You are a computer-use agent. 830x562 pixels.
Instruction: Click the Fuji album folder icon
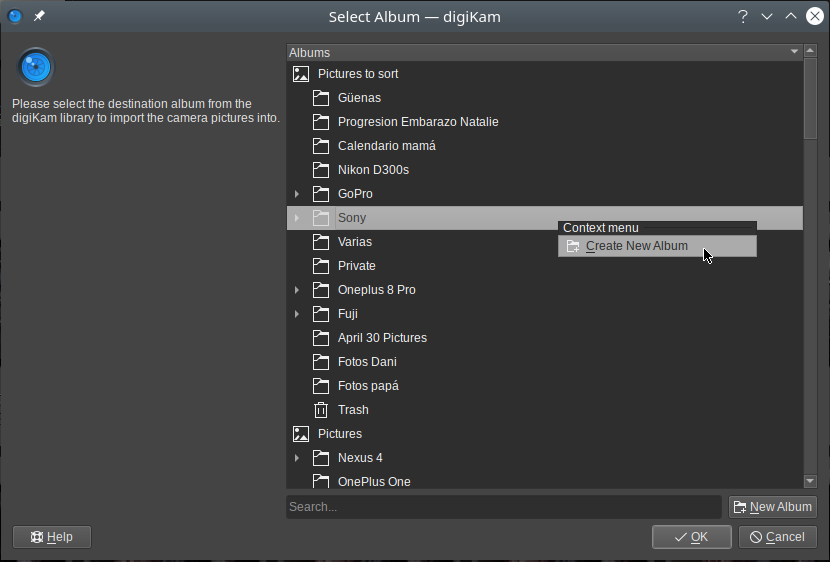pyautogui.click(x=321, y=314)
